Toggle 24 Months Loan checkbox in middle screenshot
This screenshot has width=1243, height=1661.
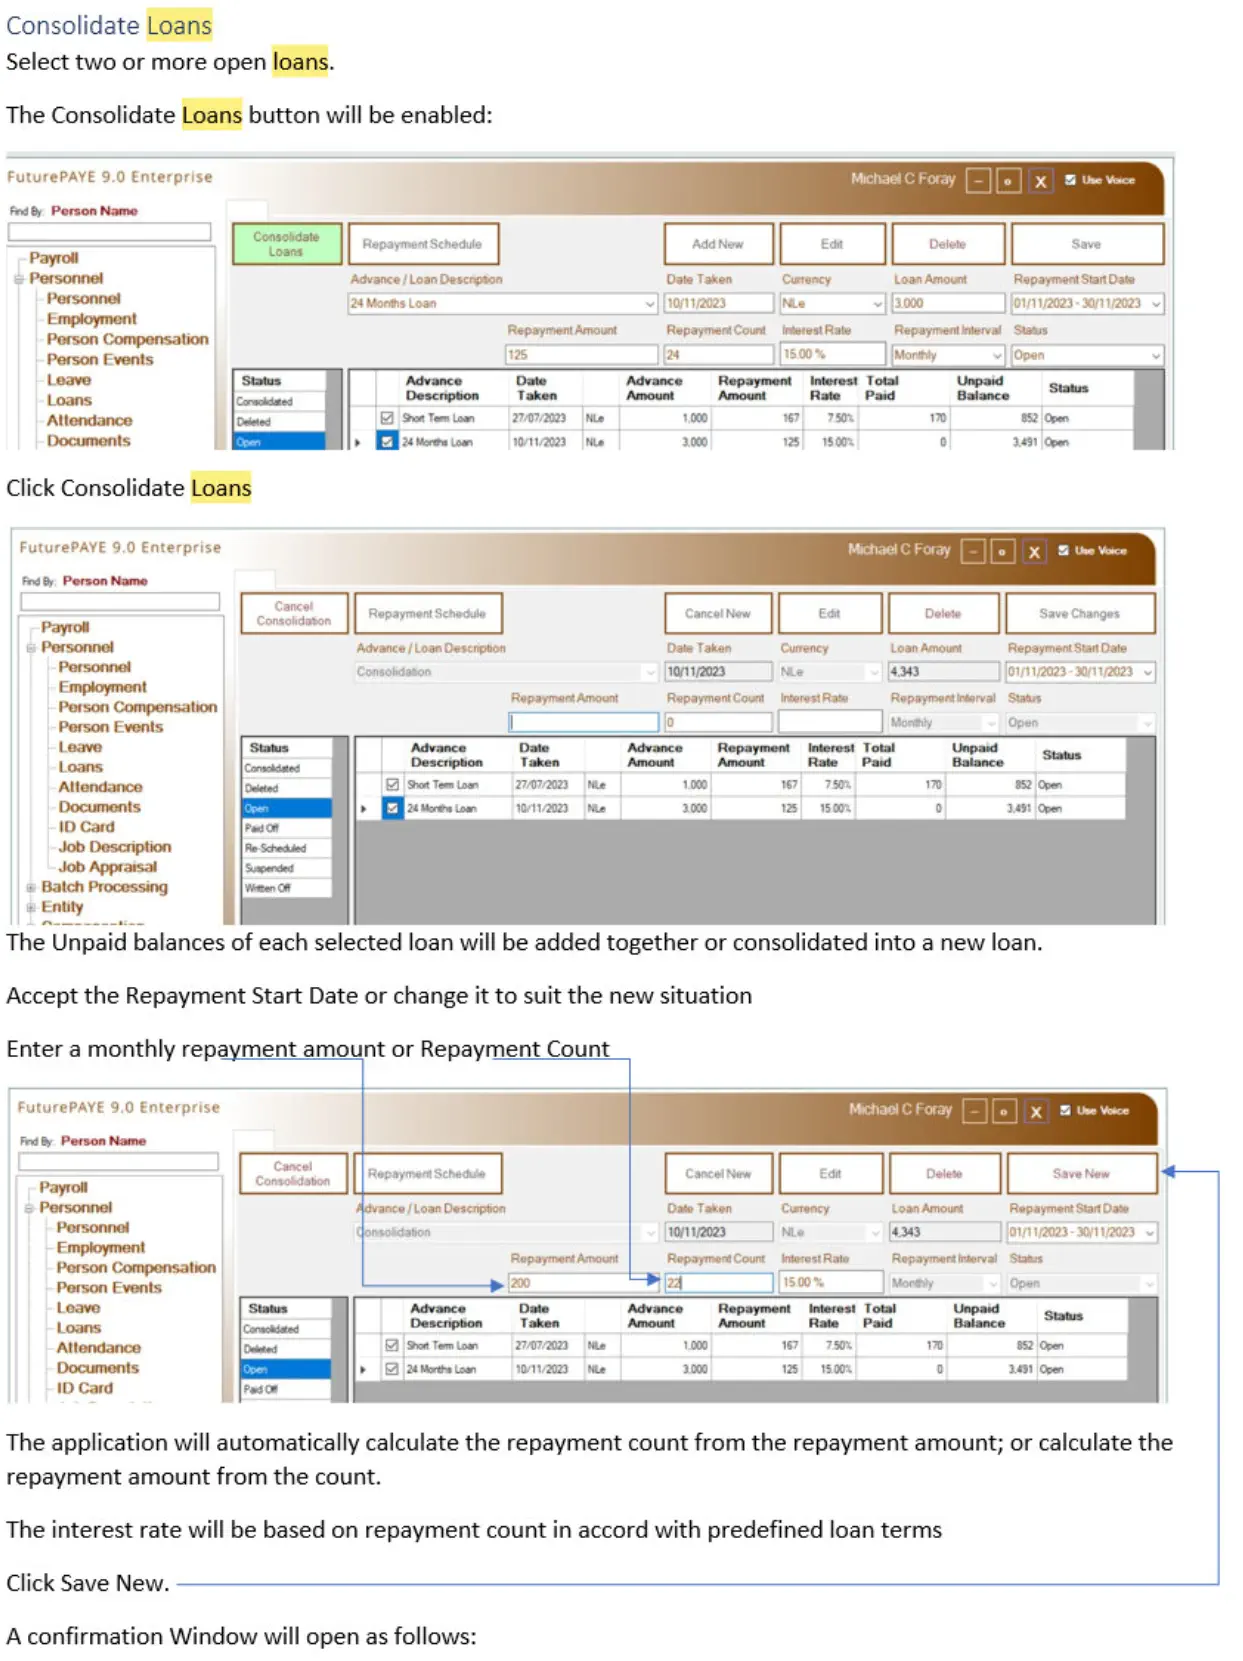click(x=392, y=808)
